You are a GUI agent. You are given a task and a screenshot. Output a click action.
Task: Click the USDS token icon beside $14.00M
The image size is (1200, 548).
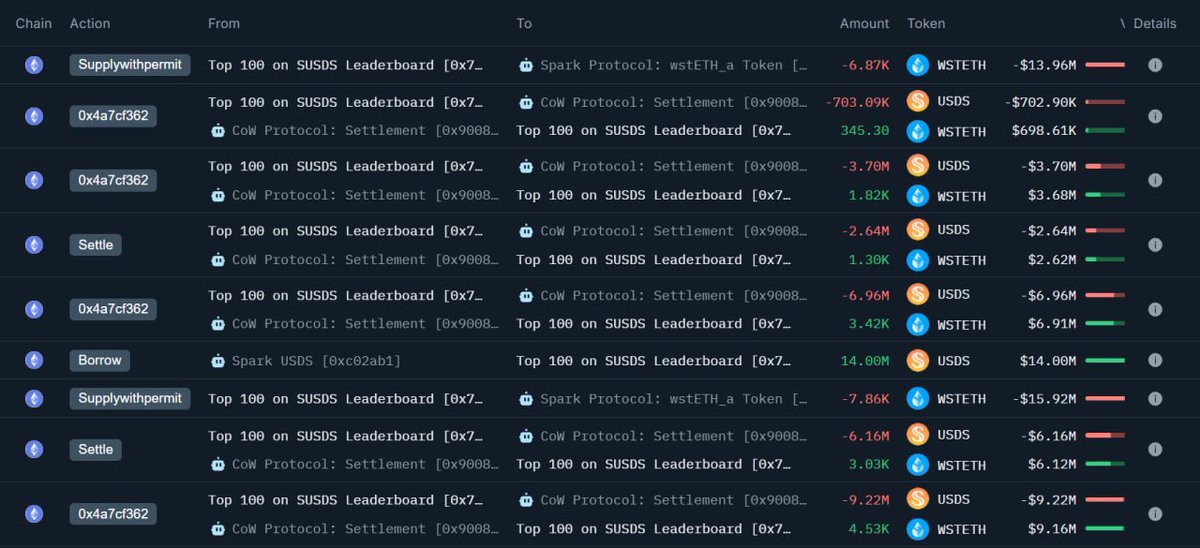(x=918, y=360)
